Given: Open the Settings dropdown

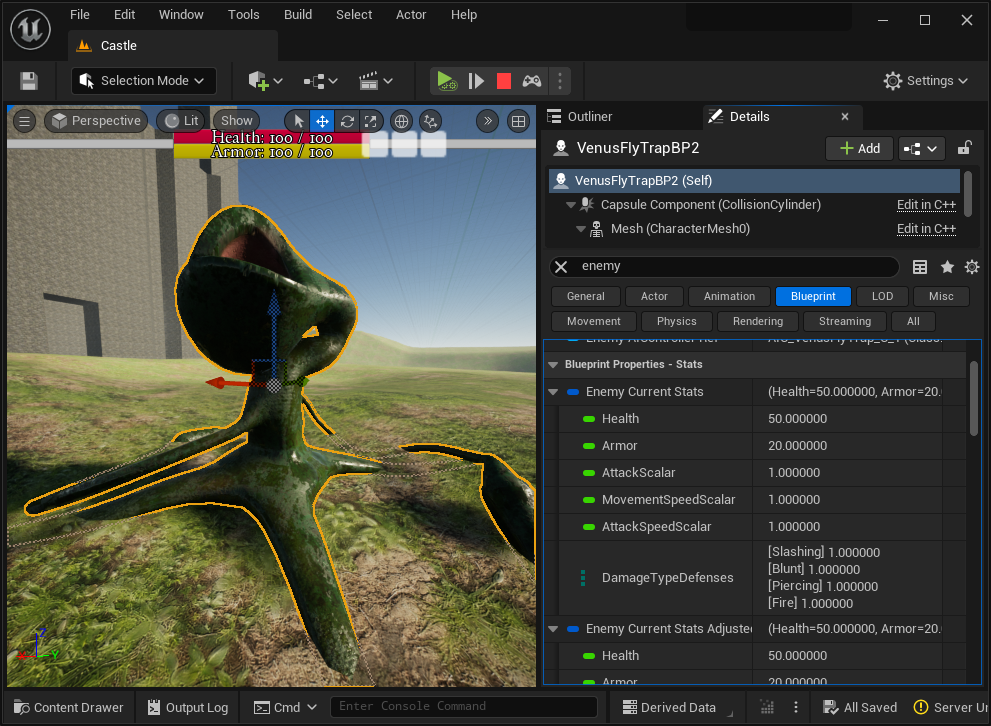Looking at the screenshot, I should 926,81.
